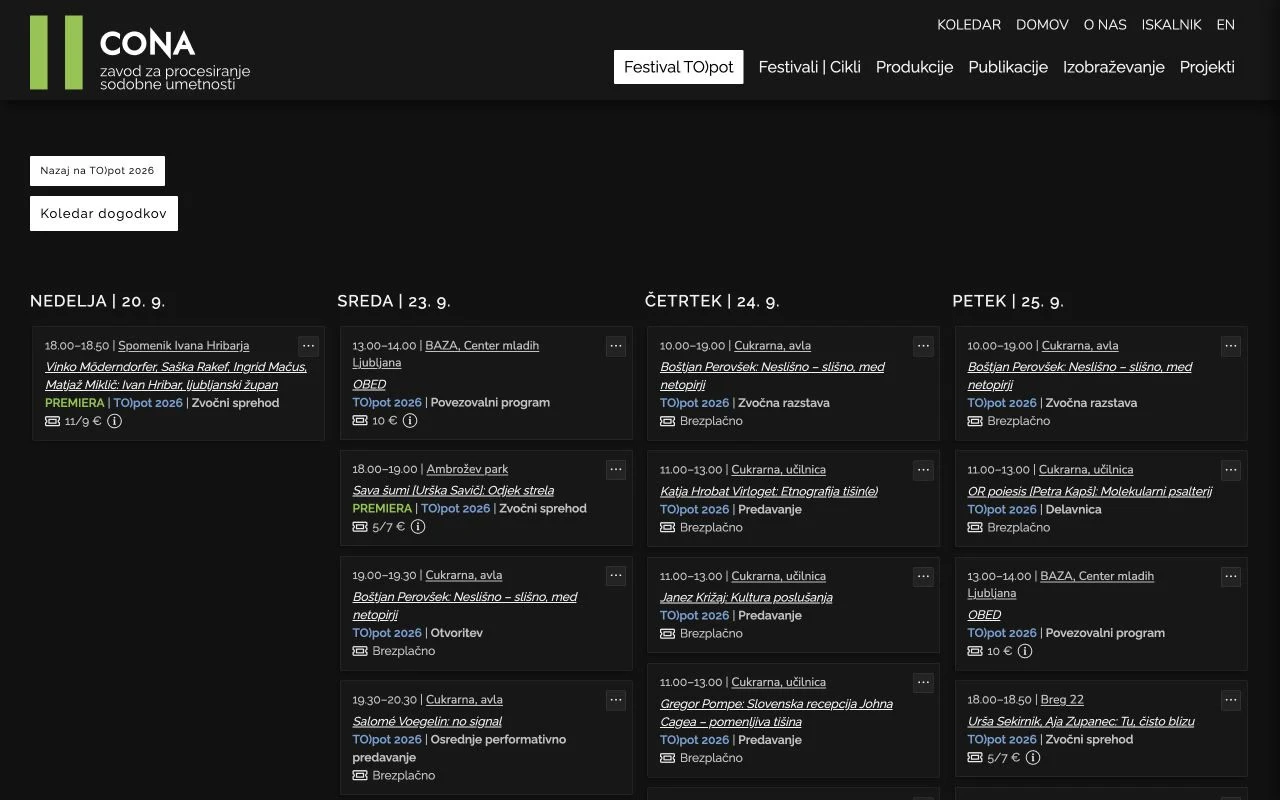This screenshot has height=800, width=1280.
Task: Open the O NAS page
Action: (x=1105, y=25)
